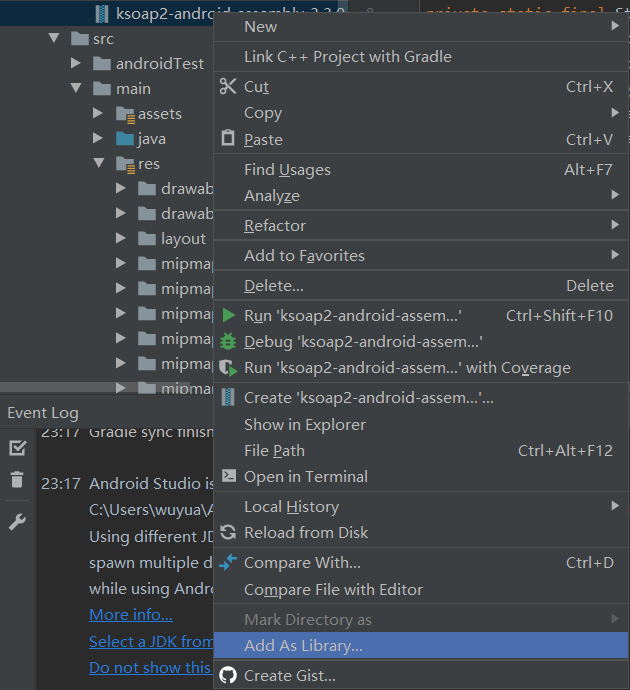The height and width of the screenshot is (690, 630).
Task: Click the ksoap2-android jar file icon
Action: tap(102, 14)
